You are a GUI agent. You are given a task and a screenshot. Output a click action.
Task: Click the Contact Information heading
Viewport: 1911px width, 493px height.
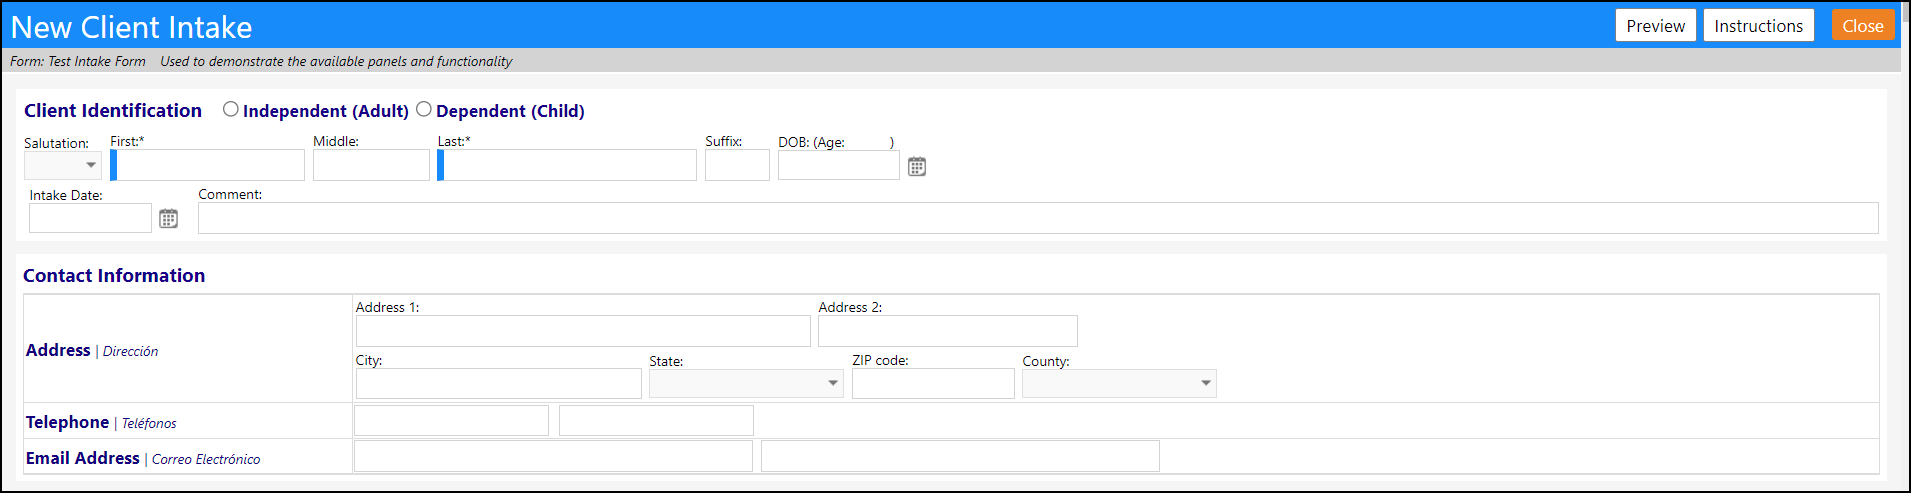pyautogui.click(x=114, y=276)
